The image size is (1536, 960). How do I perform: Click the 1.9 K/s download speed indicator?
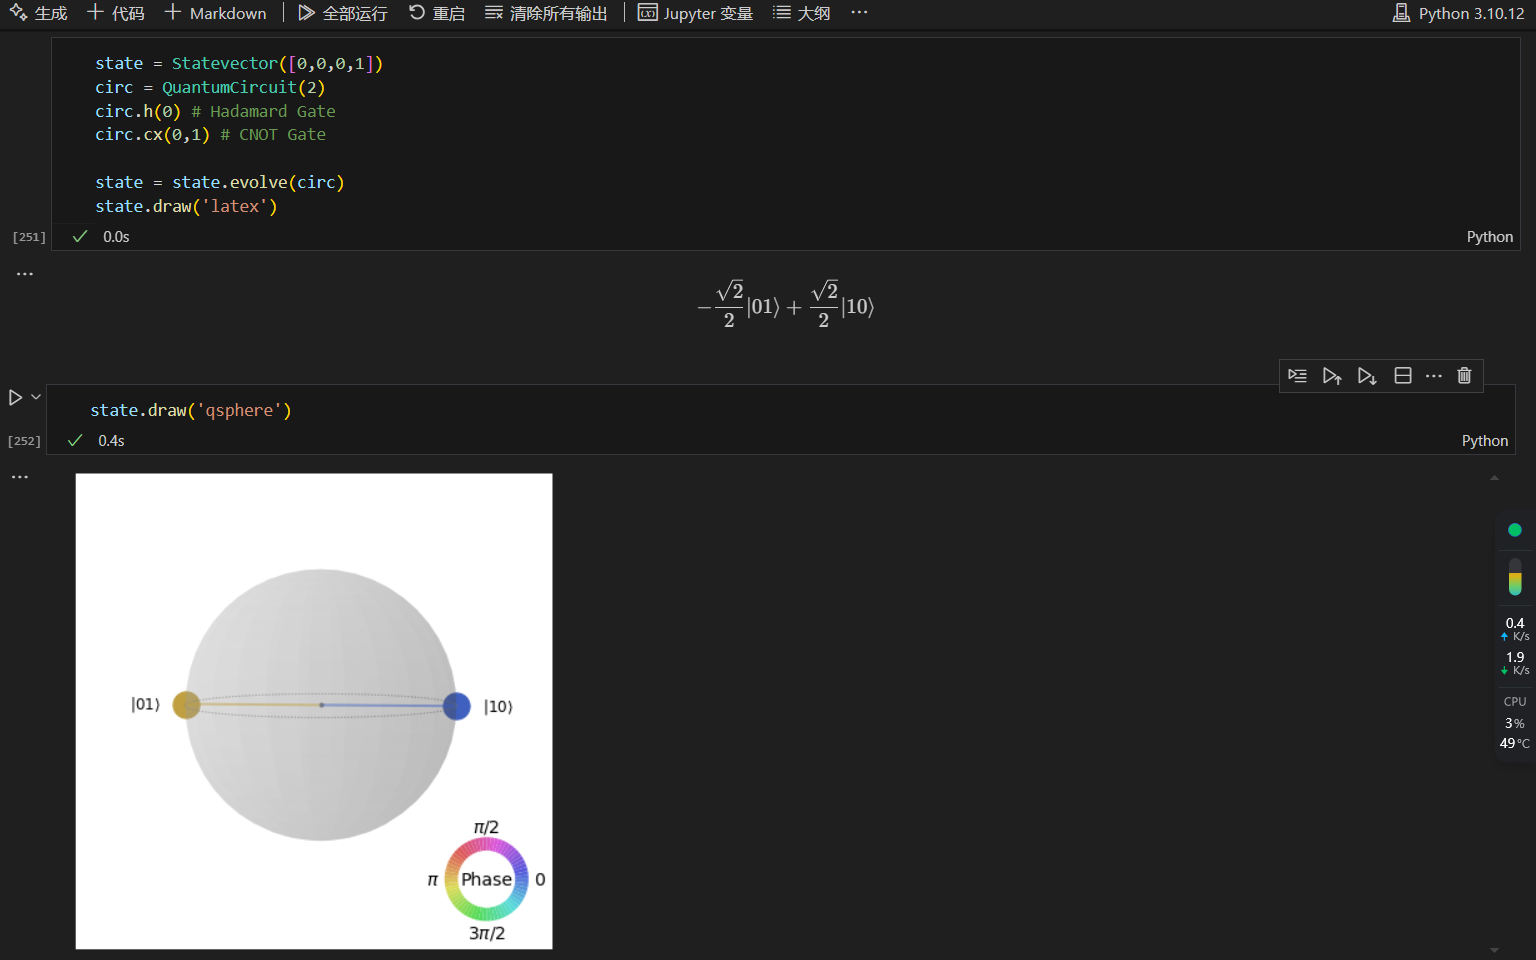click(x=1515, y=663)
